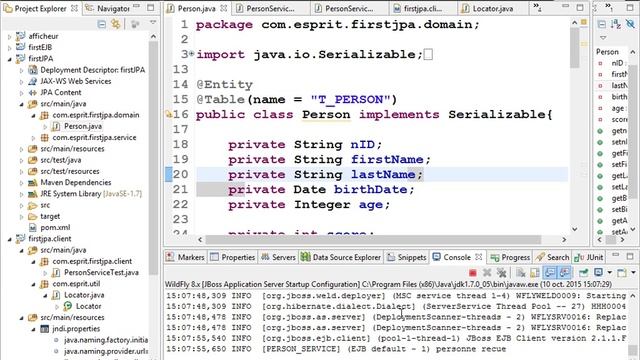Click Display Selected Console icon
This screenshot has width=640, height=360.
coord(598,272)
